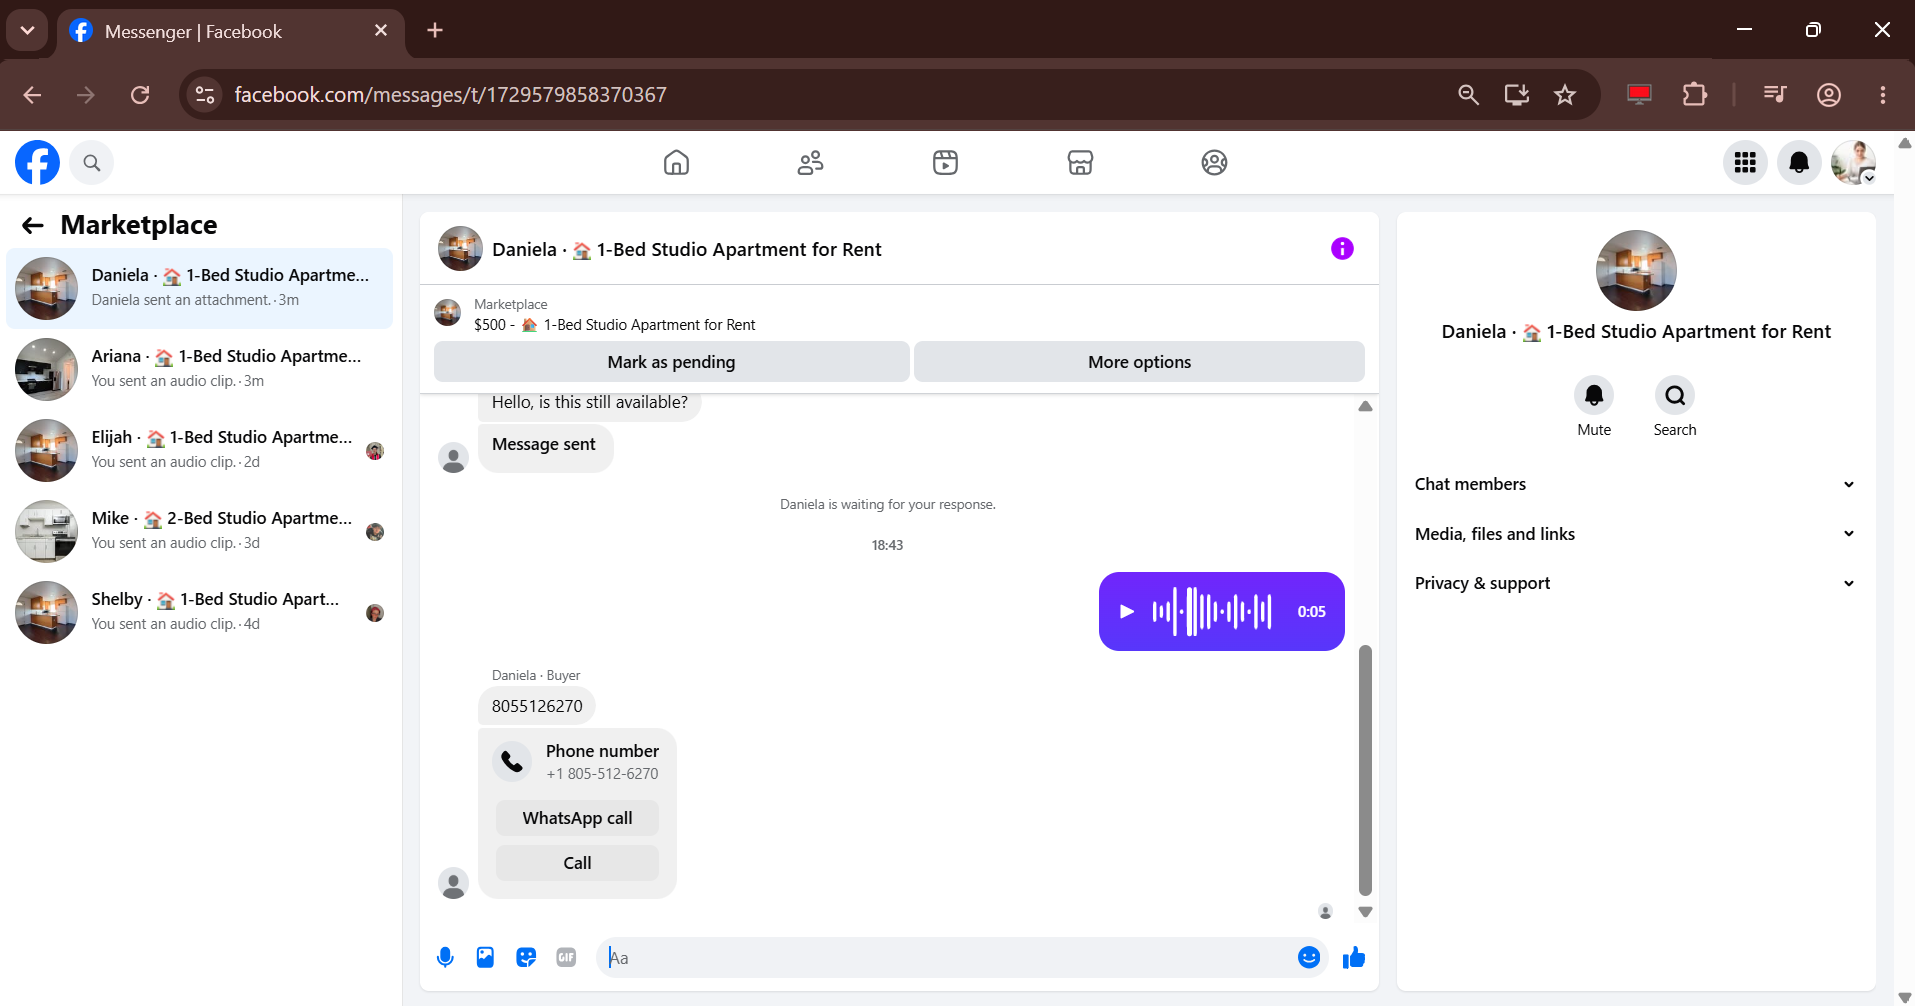The image size is (1915, 1006).
Task: Go back in the browser
Action: click(32, 95)
